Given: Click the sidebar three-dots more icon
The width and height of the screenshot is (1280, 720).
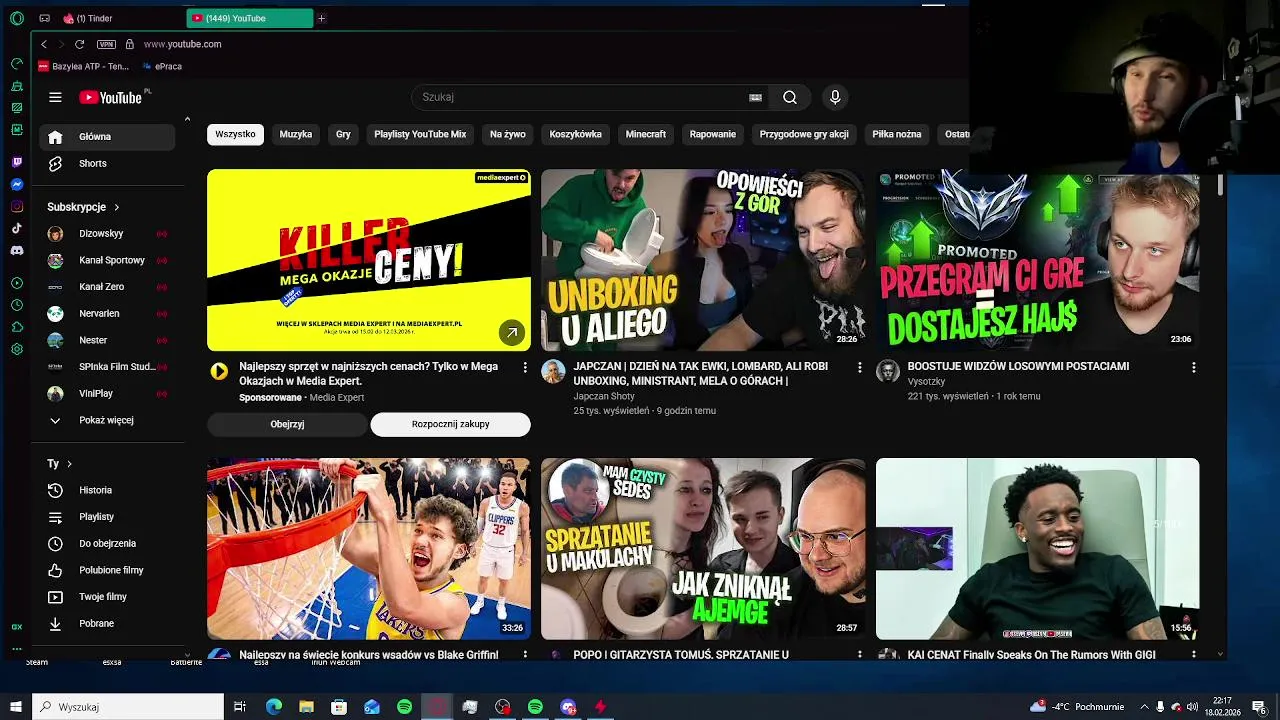Looking at the screenshot, I should [x=17, y=648].
